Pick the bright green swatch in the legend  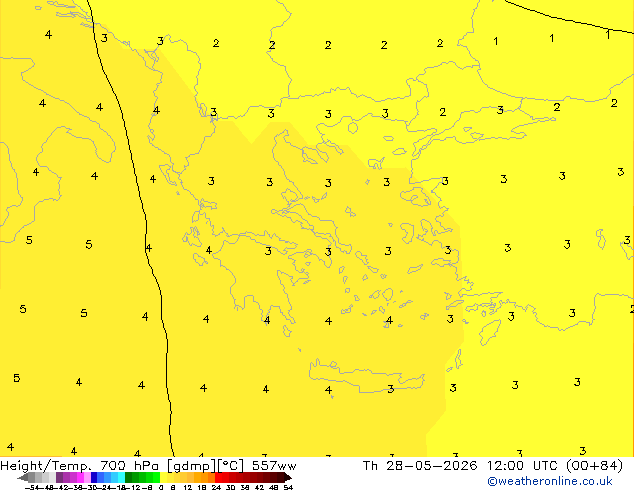pos(156,477)
